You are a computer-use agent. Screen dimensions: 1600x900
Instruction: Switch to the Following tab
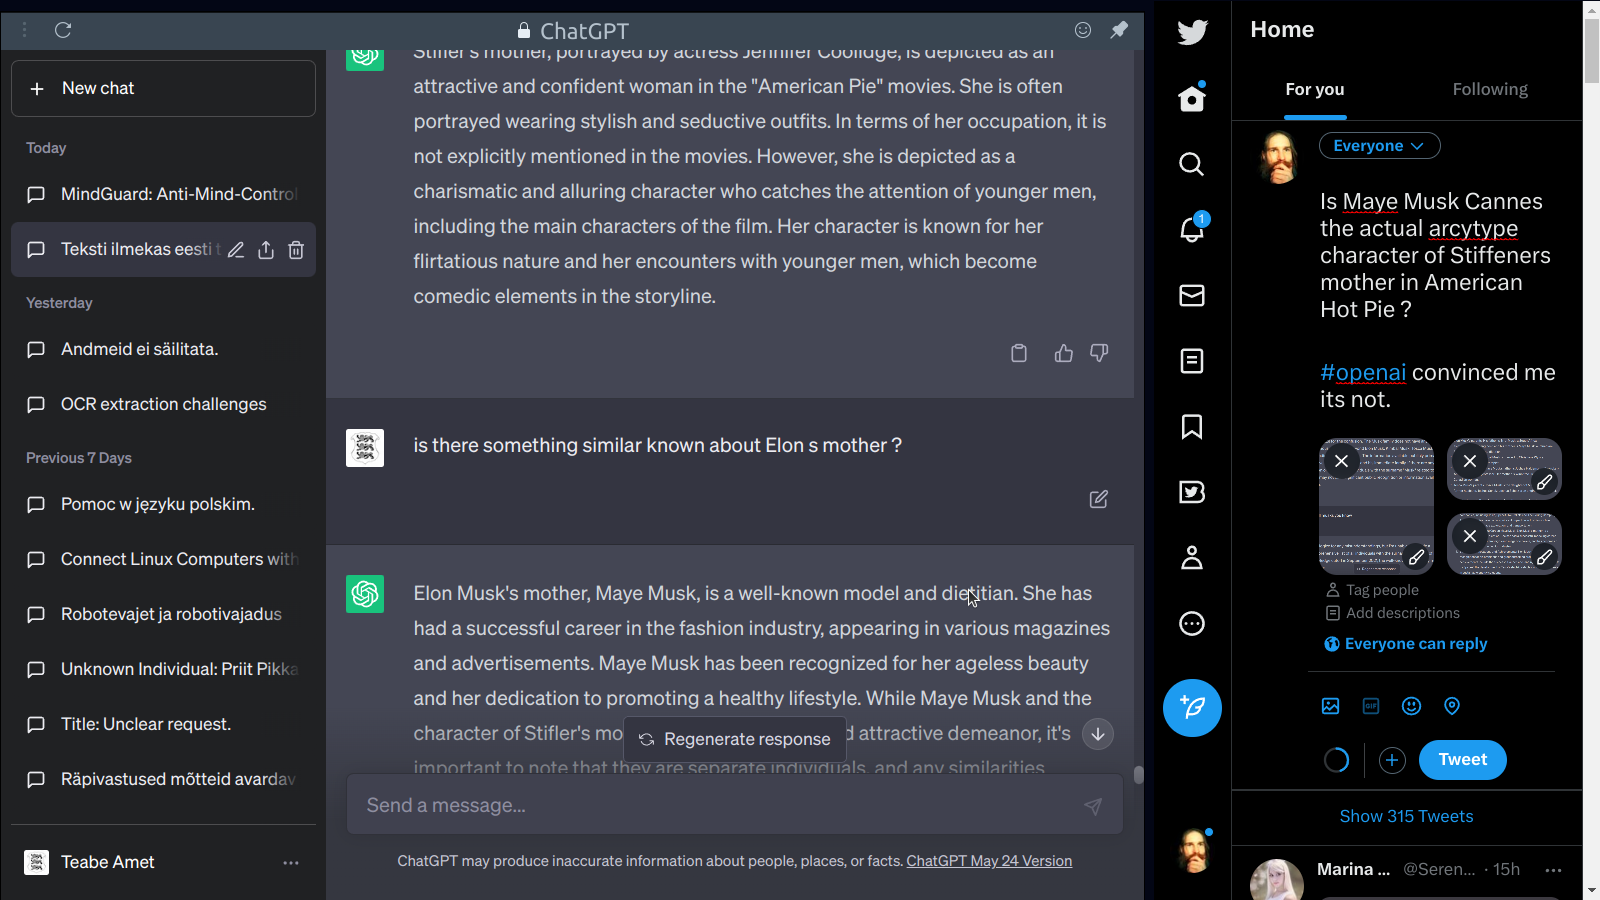1490,89
